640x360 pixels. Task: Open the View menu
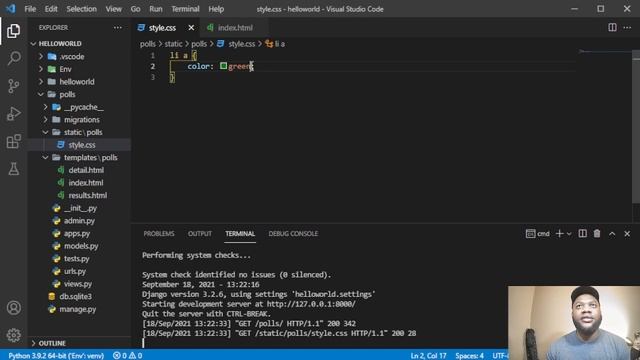click(x=113, y=9)
